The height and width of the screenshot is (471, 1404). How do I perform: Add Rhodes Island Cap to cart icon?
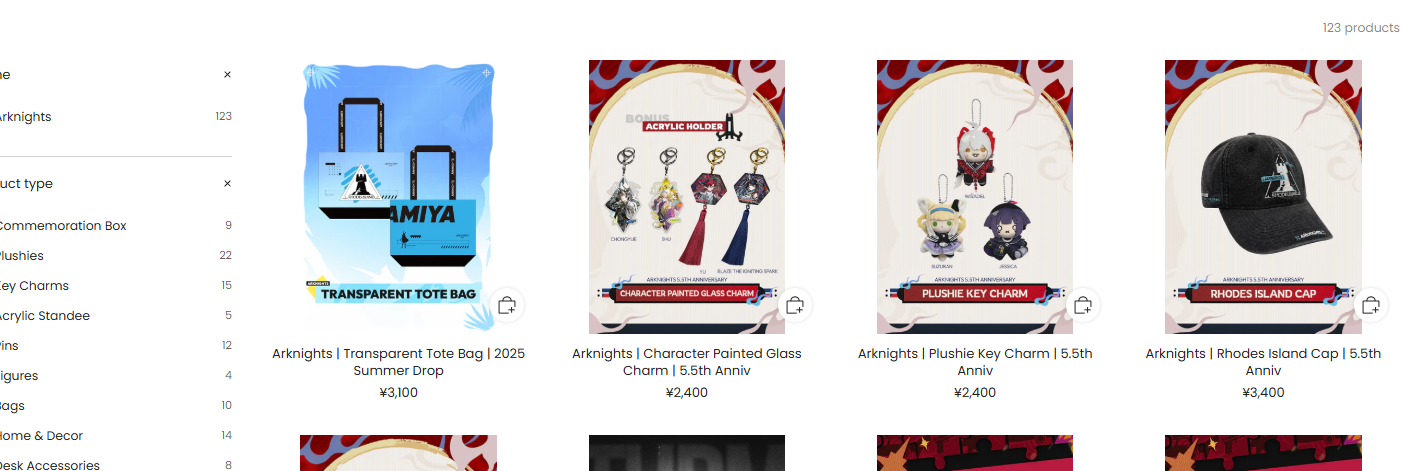[x=1371, y=305]
